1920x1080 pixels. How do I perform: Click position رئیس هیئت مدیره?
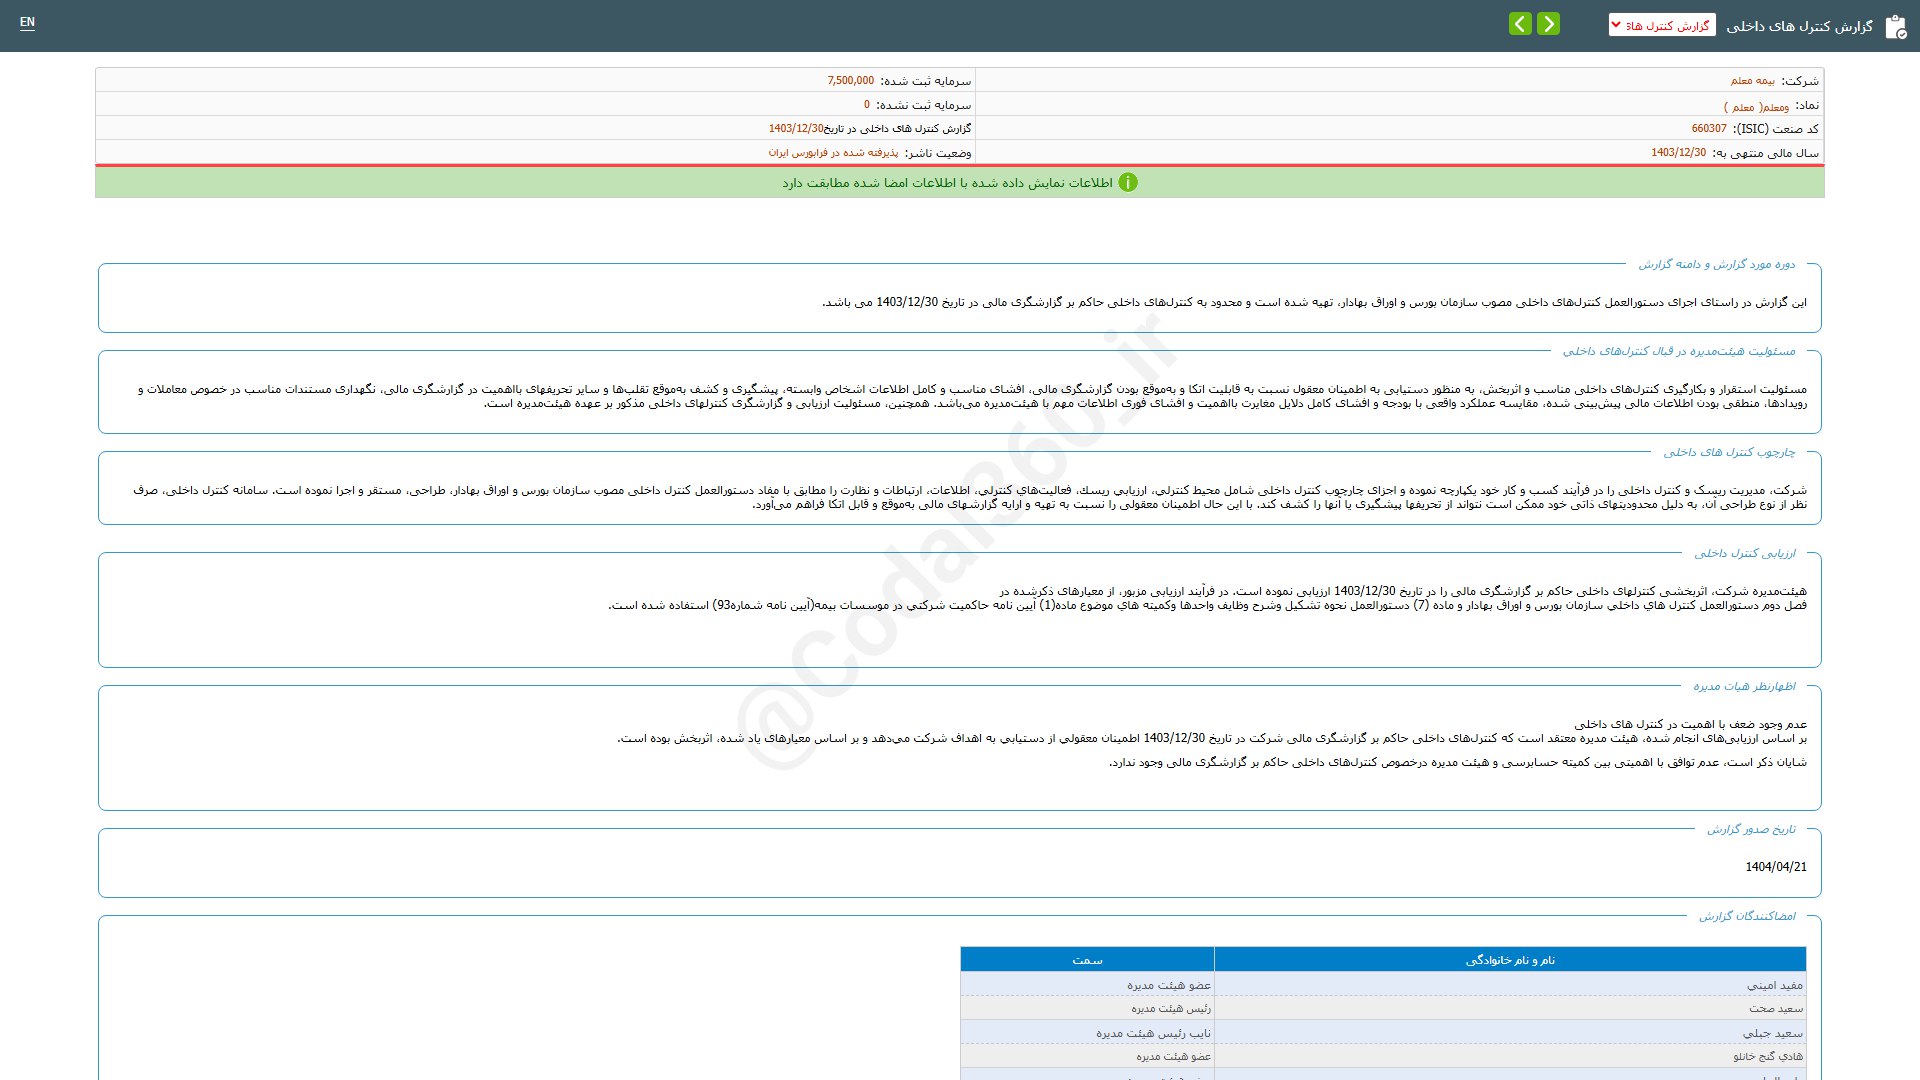click(x=1171, y=1010)
